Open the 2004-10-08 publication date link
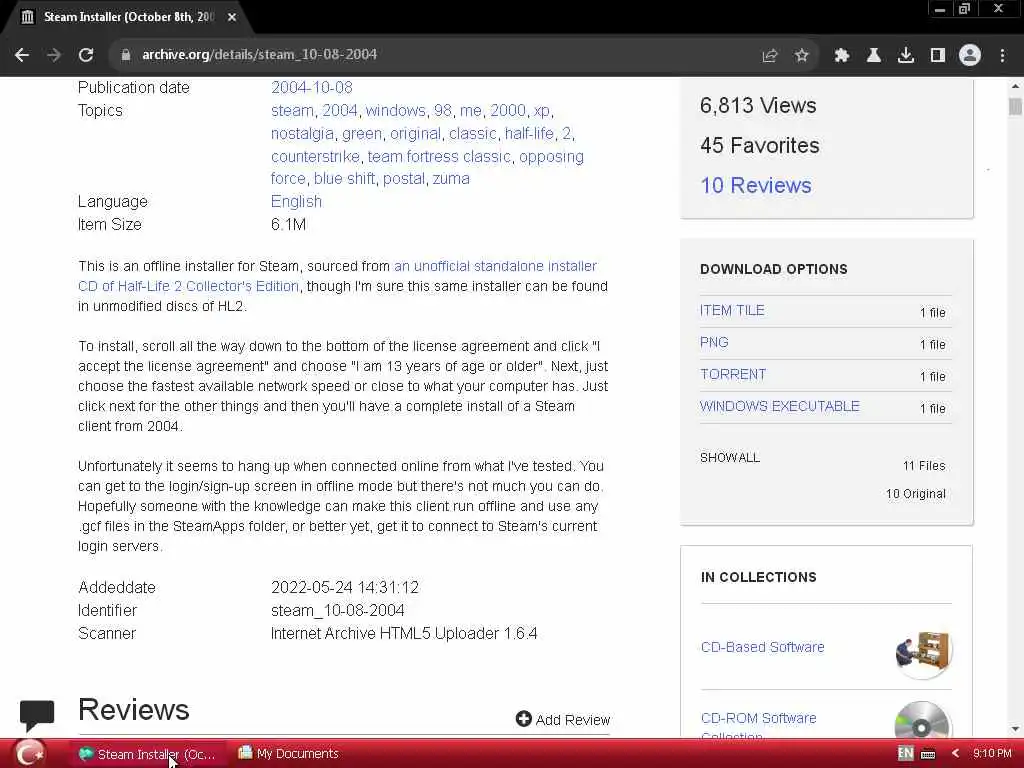 (312, 88)
